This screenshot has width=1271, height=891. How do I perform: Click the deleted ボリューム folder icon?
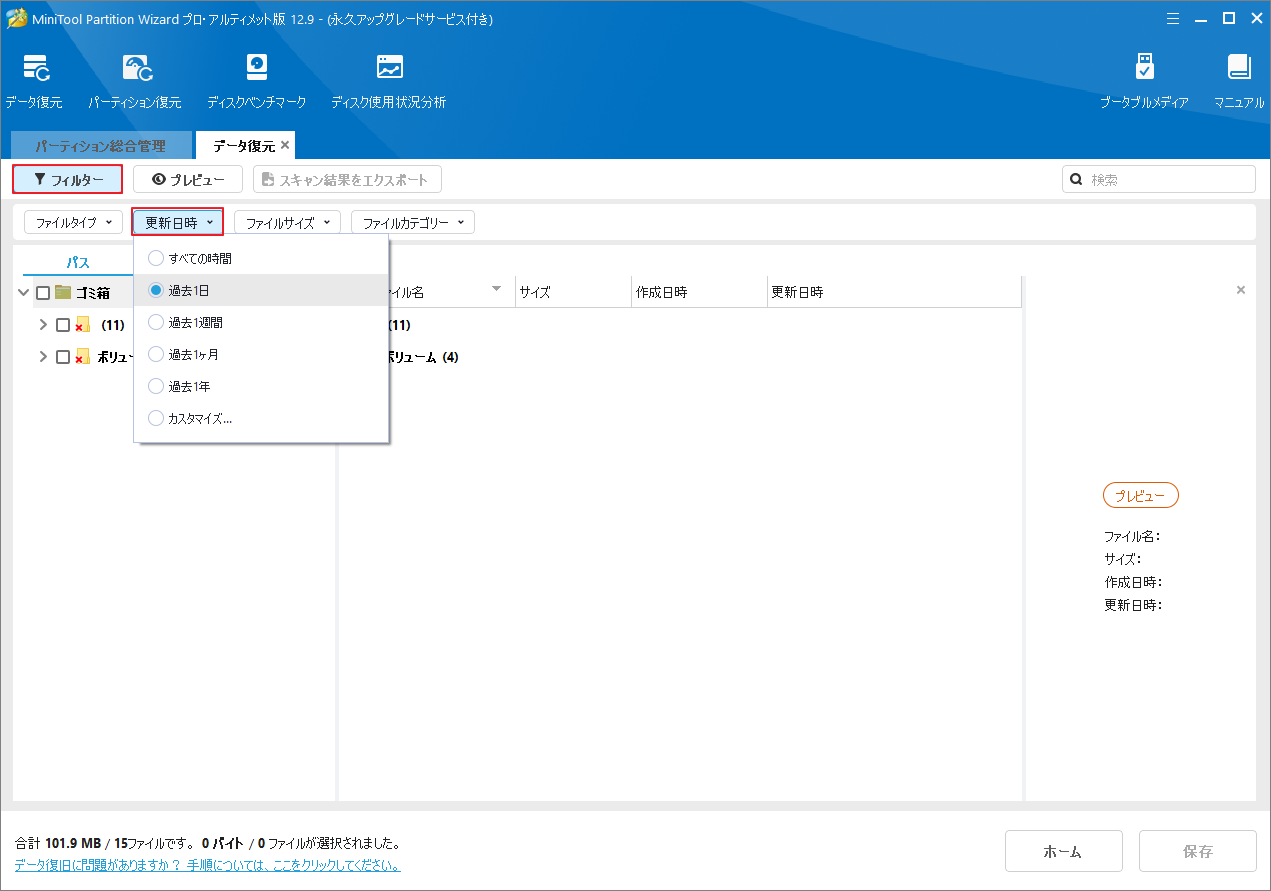pos(83,357)
